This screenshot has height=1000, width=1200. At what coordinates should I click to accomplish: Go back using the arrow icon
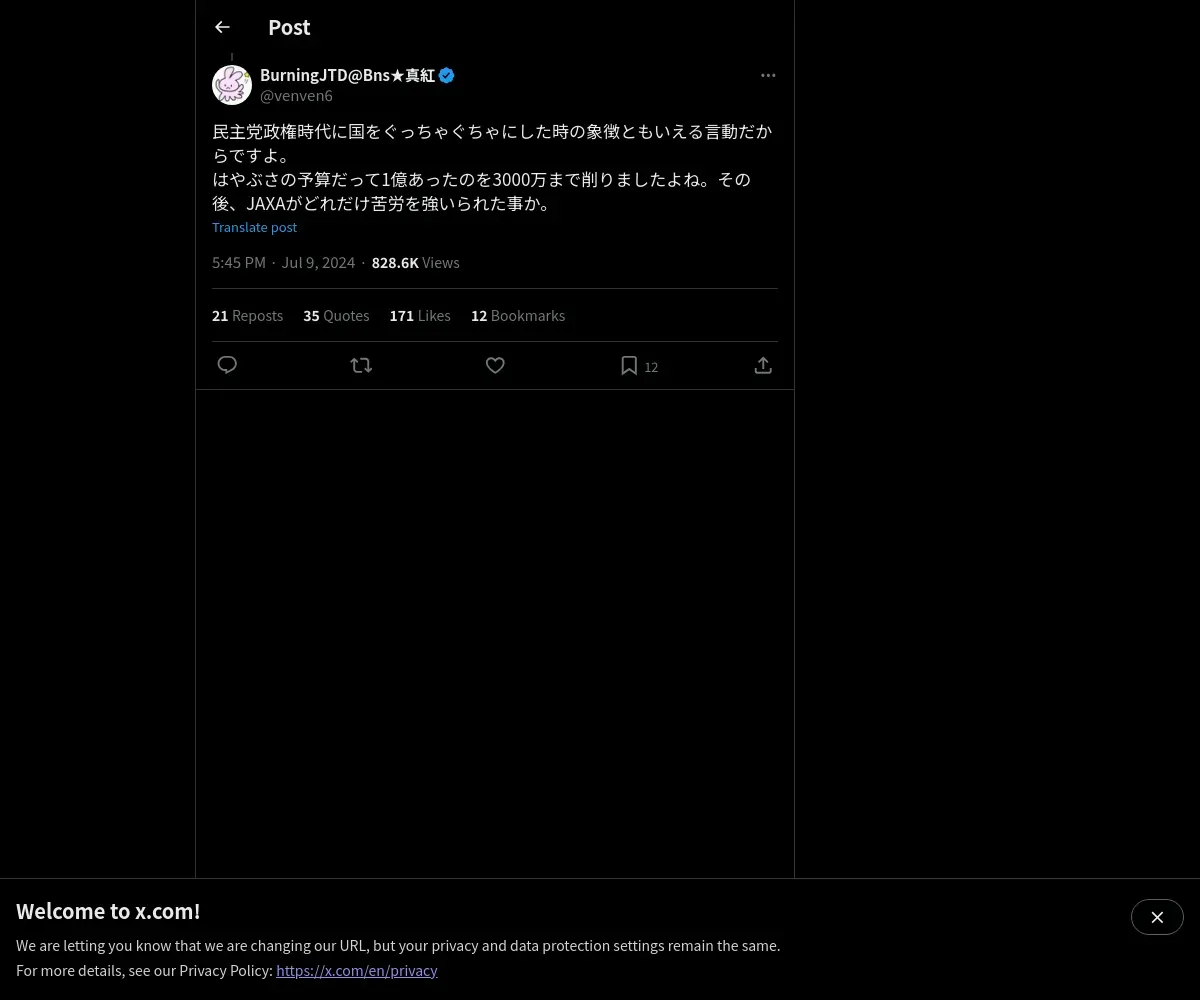click(x=222, y=27)
